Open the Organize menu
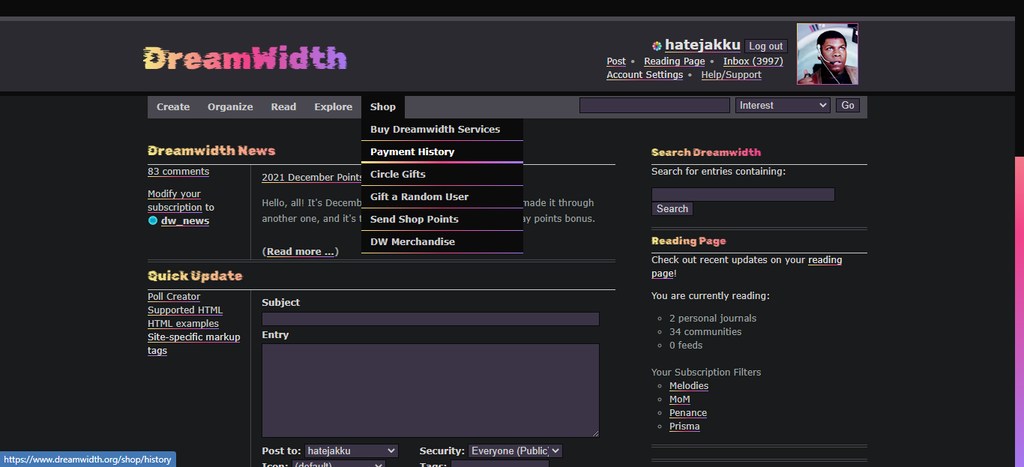1024x467 pixels. click(230, 107)
